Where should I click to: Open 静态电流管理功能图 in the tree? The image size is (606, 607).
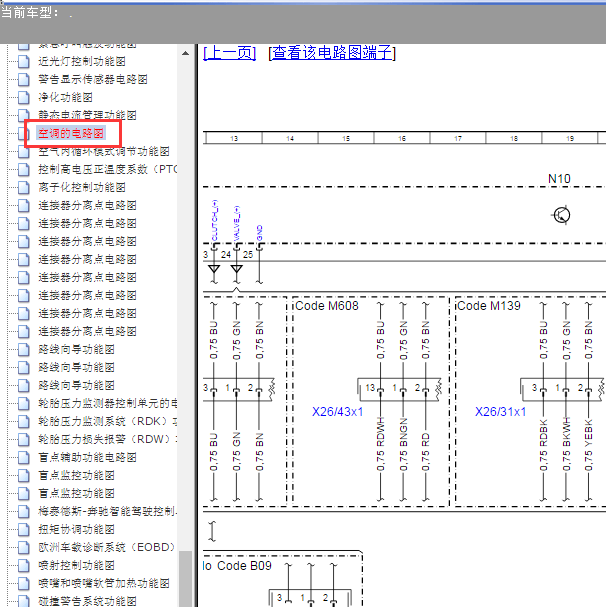[x=87, y=116]
